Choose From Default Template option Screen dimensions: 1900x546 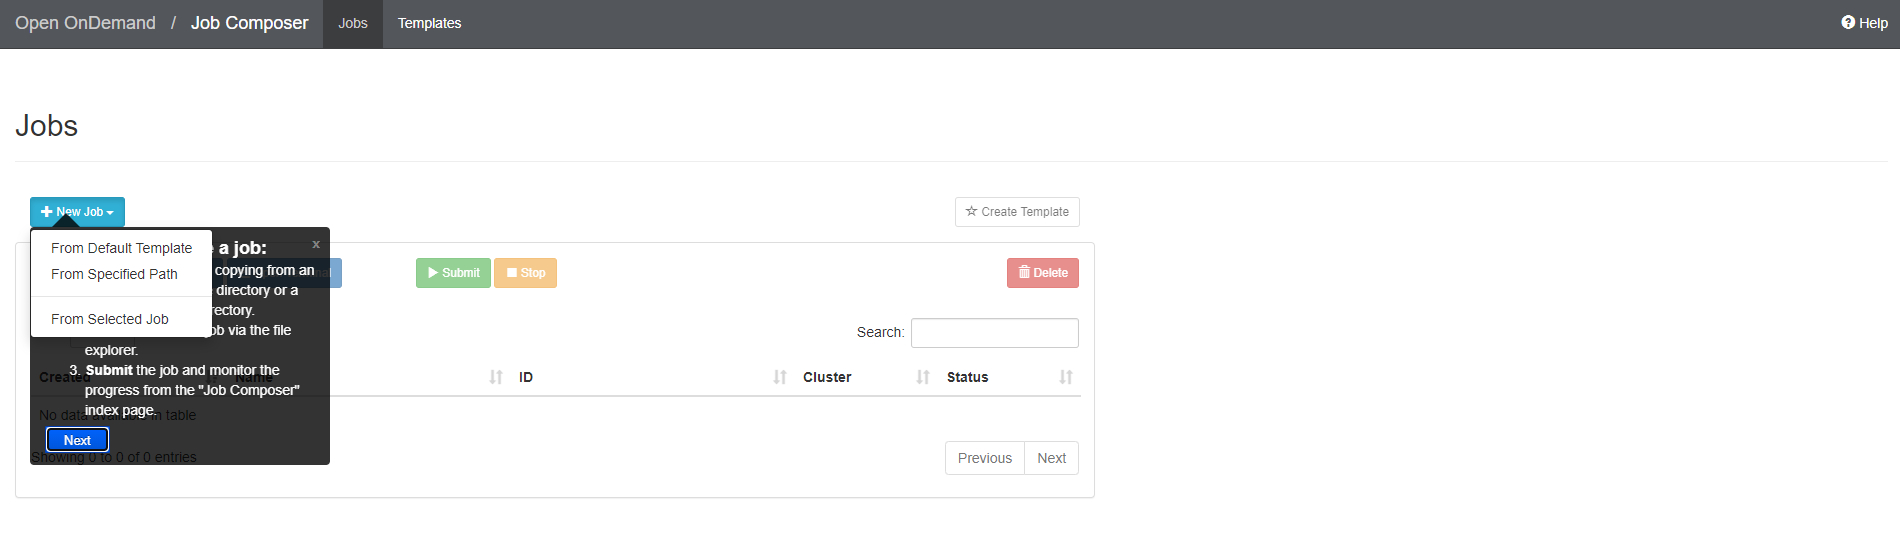[121, 248]
